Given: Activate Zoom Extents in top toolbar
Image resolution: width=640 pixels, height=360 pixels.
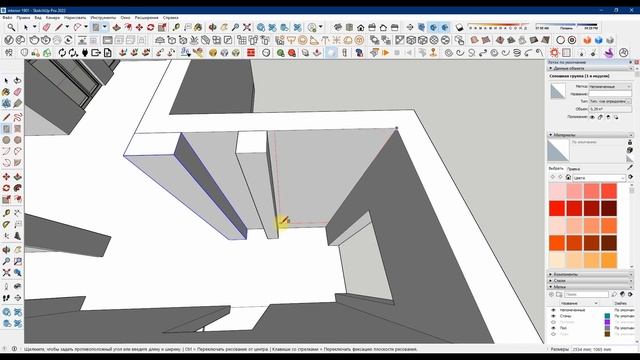Looking at the screenshot, I should click(x=247, y=27).
